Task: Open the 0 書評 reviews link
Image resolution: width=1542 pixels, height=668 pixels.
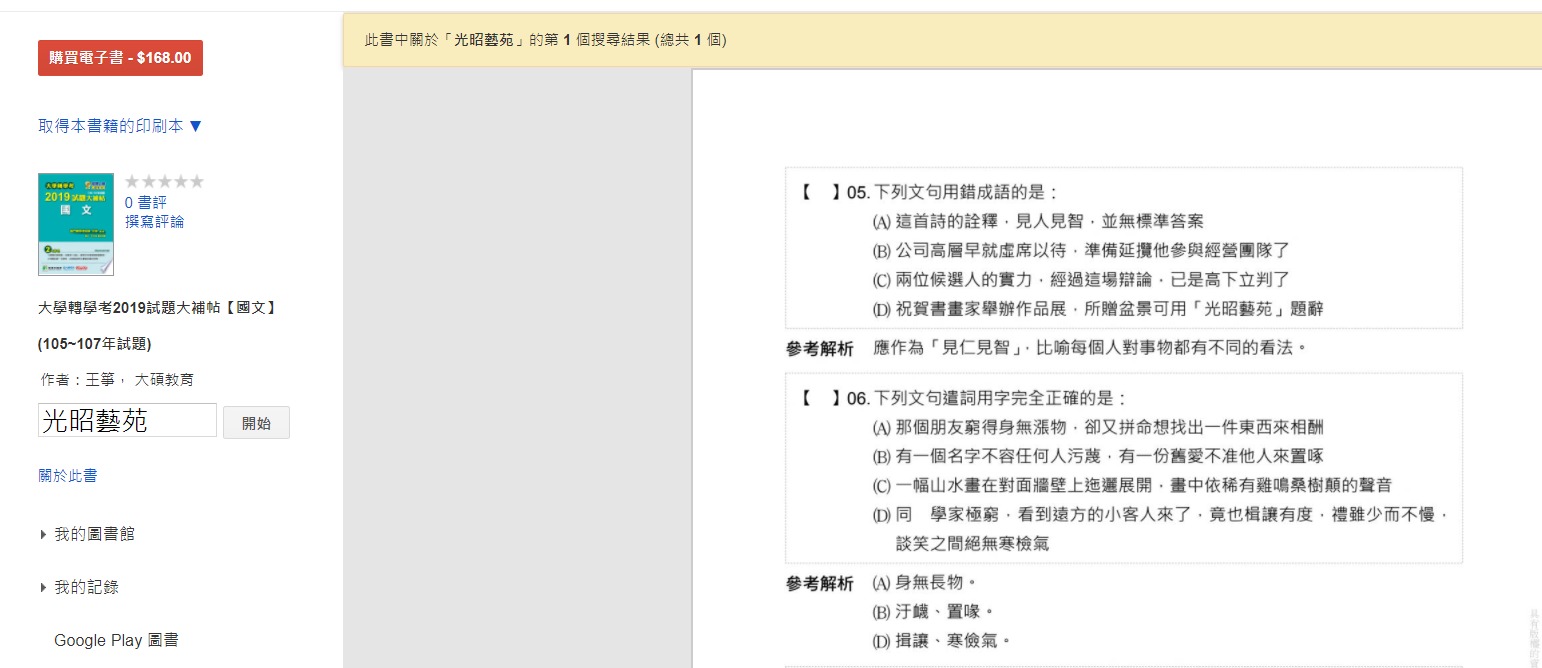Action: [145, 202]
